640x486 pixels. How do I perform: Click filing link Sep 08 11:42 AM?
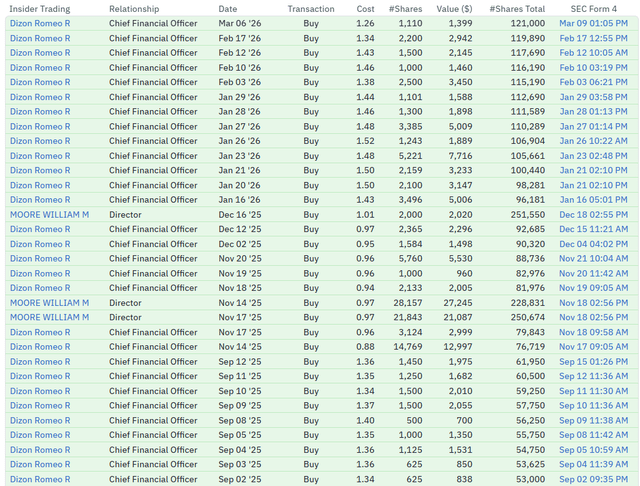coord(593,435)
